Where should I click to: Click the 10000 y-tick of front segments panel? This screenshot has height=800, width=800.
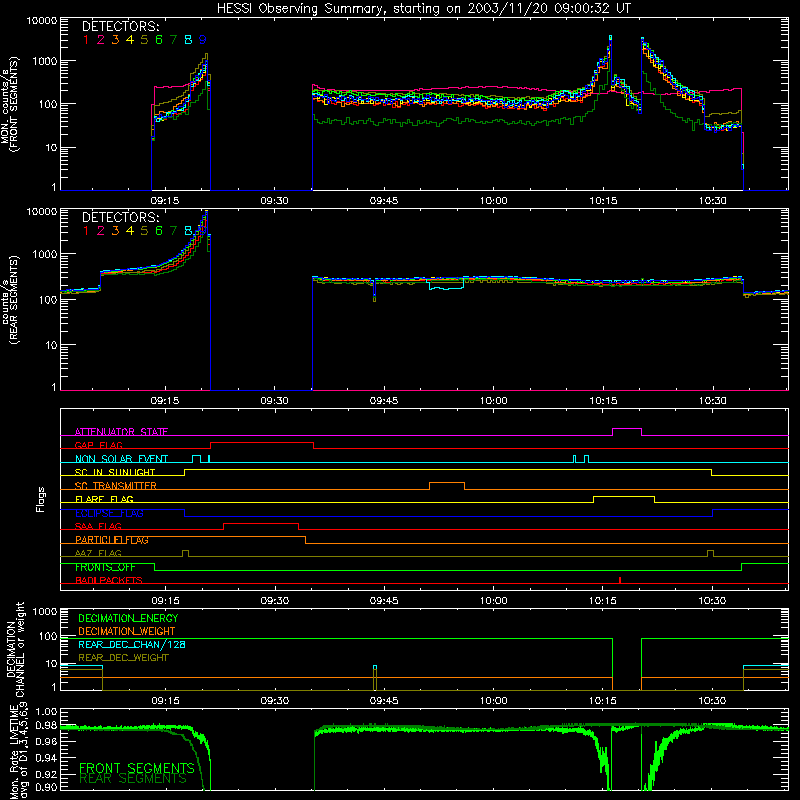click(x=42, y=21)
